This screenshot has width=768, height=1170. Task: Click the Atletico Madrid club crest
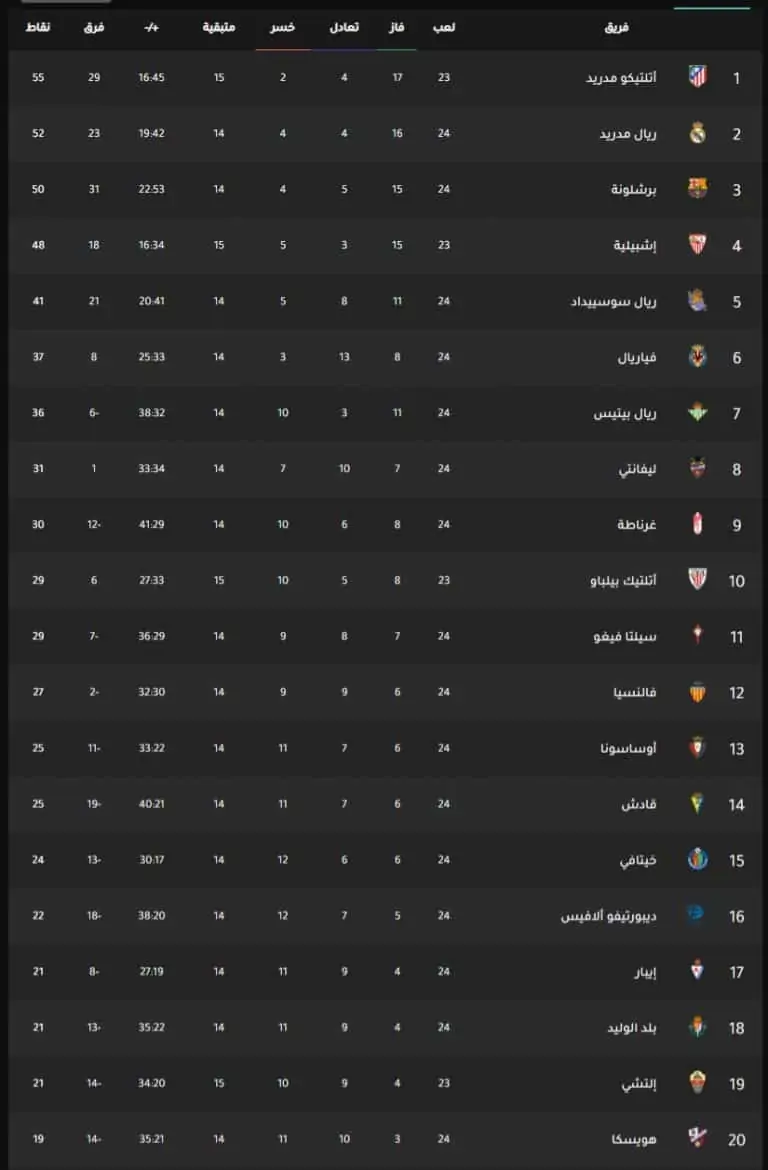click(x=697, y=76)
